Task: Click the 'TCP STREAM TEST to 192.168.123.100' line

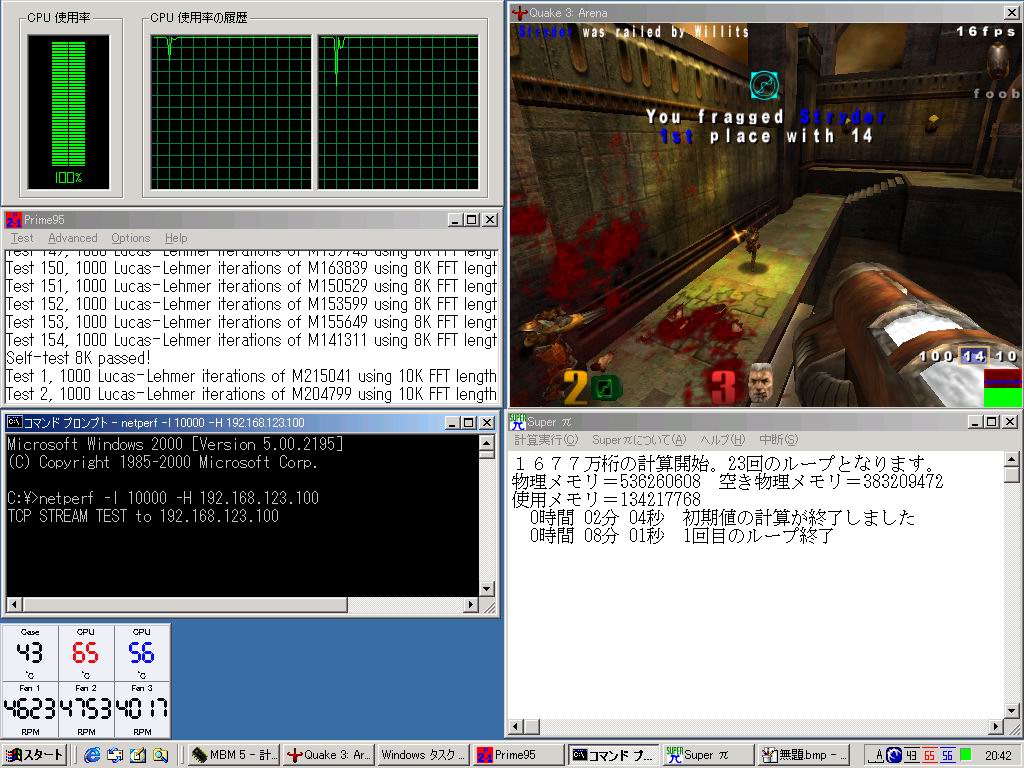Action: click(143, 516)
